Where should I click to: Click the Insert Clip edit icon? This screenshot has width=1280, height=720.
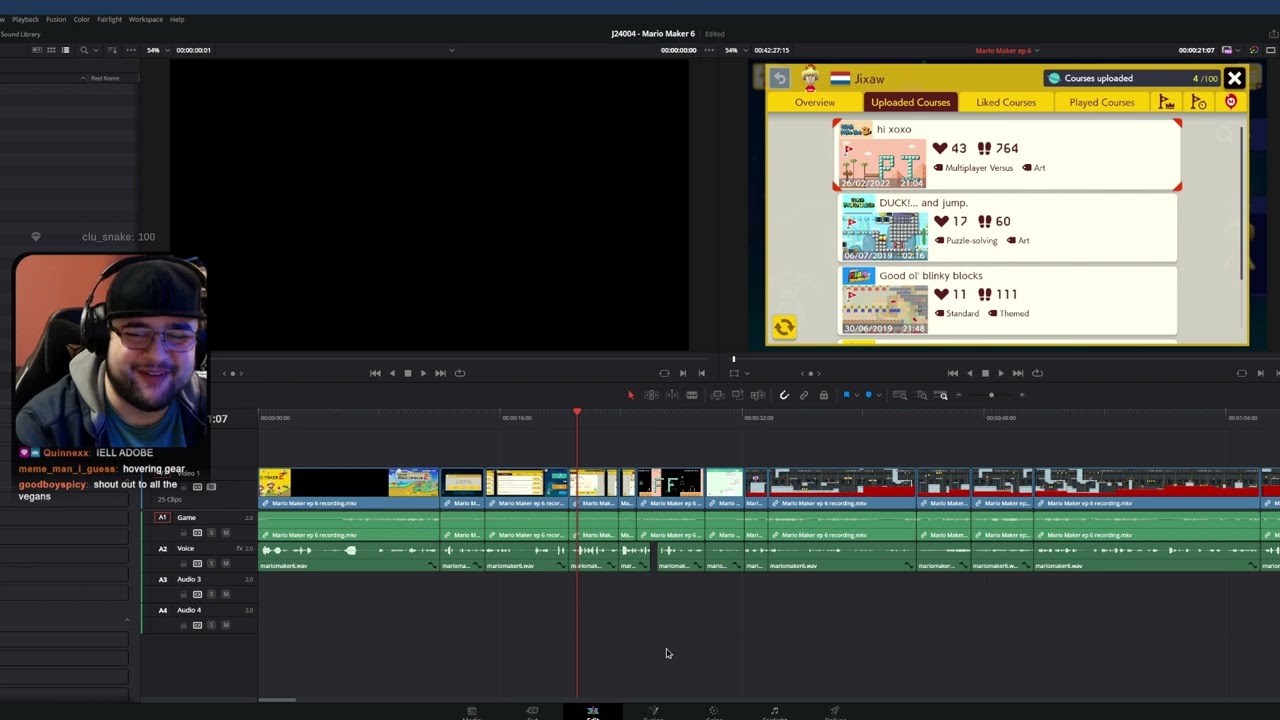pos(718,395)
